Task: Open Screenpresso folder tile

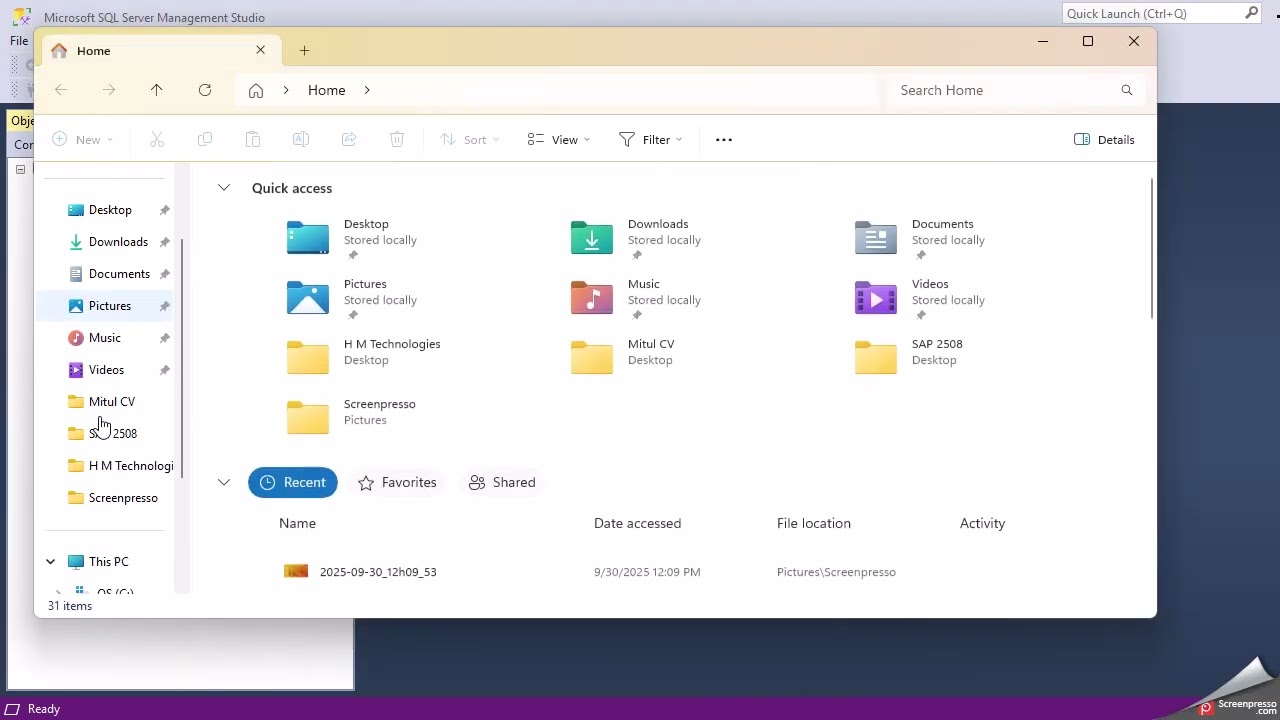Action: tap(351, 417)
